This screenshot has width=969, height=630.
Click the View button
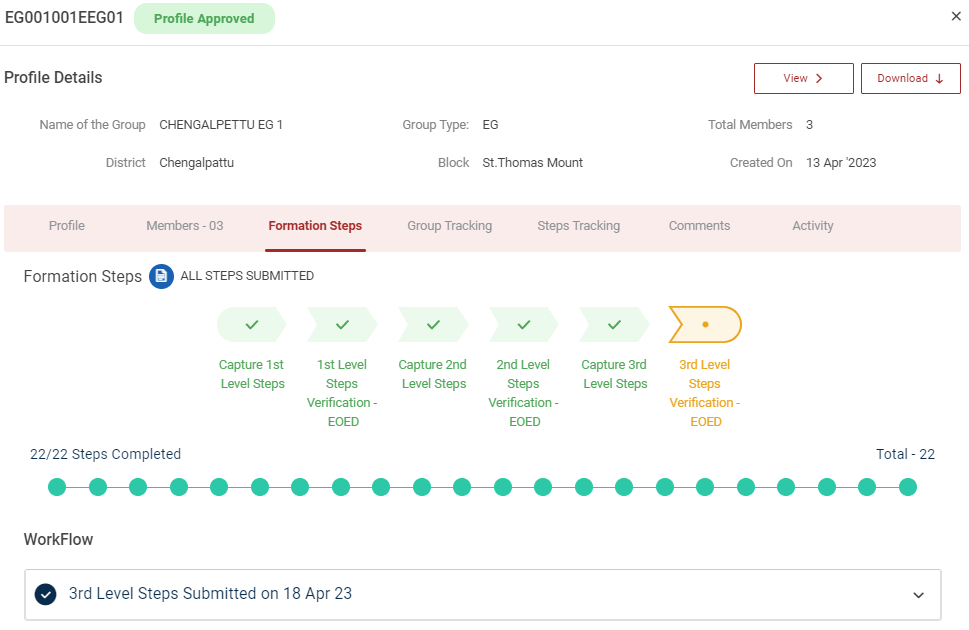click(x=803, y=79)
